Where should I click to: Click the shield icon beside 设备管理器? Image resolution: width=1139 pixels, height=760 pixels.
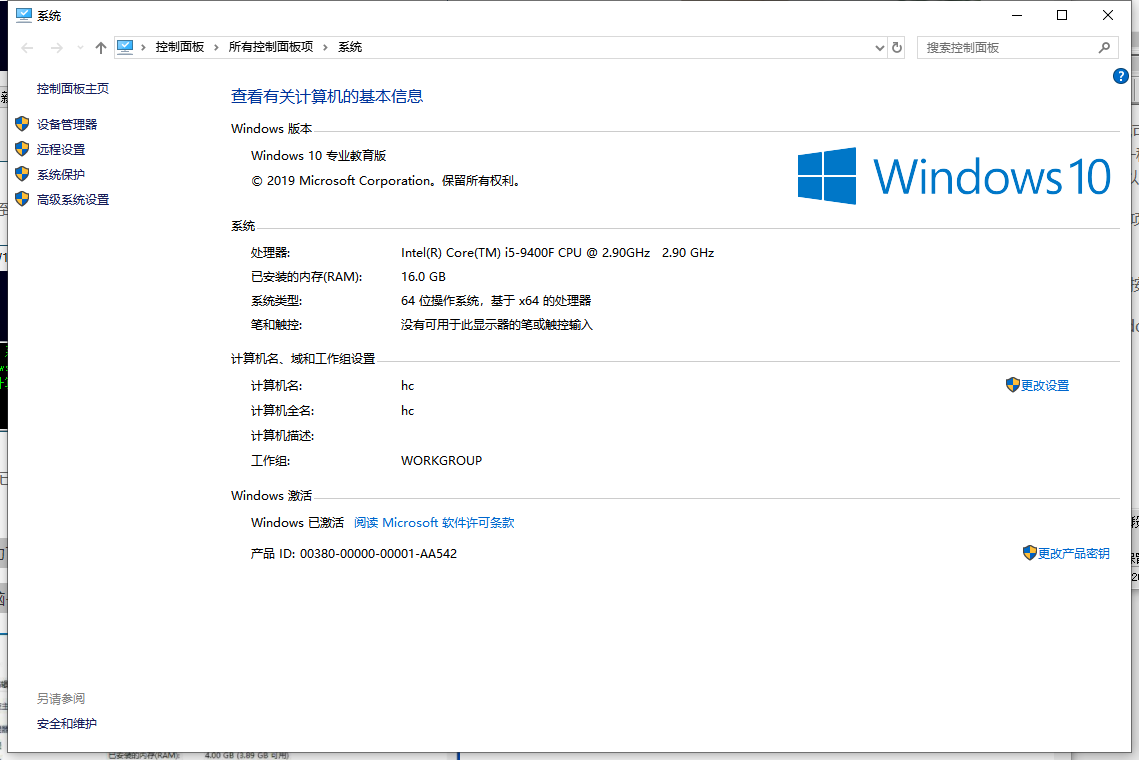22,124
